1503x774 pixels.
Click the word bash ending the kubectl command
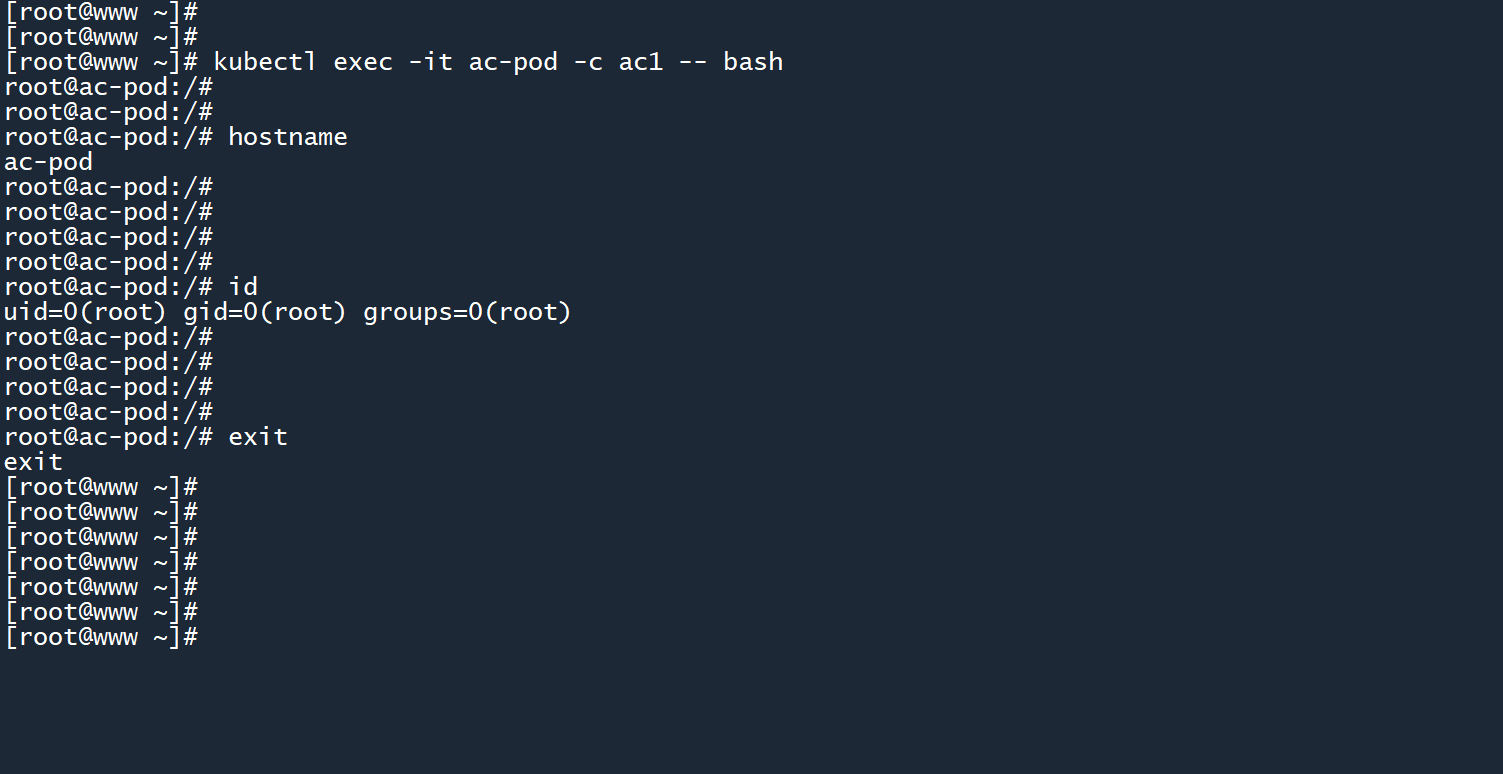point(753,62)
